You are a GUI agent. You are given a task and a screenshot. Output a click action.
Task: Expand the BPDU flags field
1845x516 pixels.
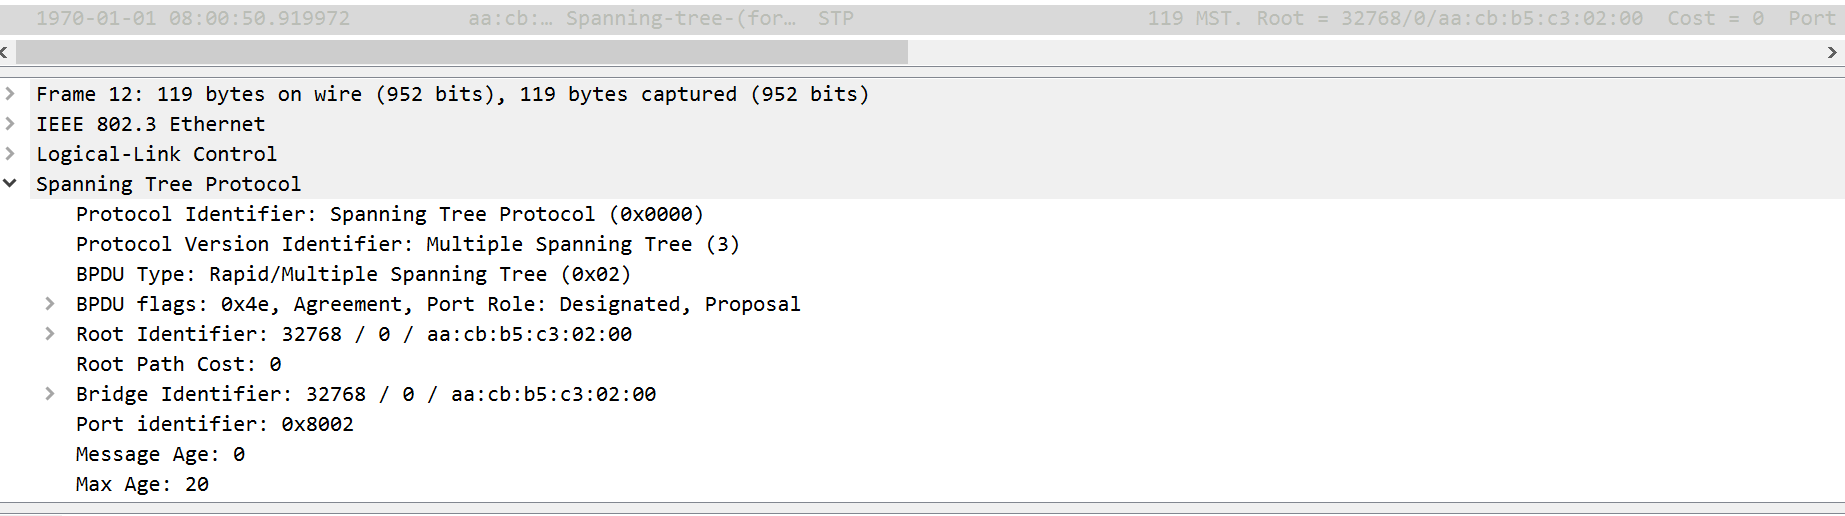coord(50,304)
